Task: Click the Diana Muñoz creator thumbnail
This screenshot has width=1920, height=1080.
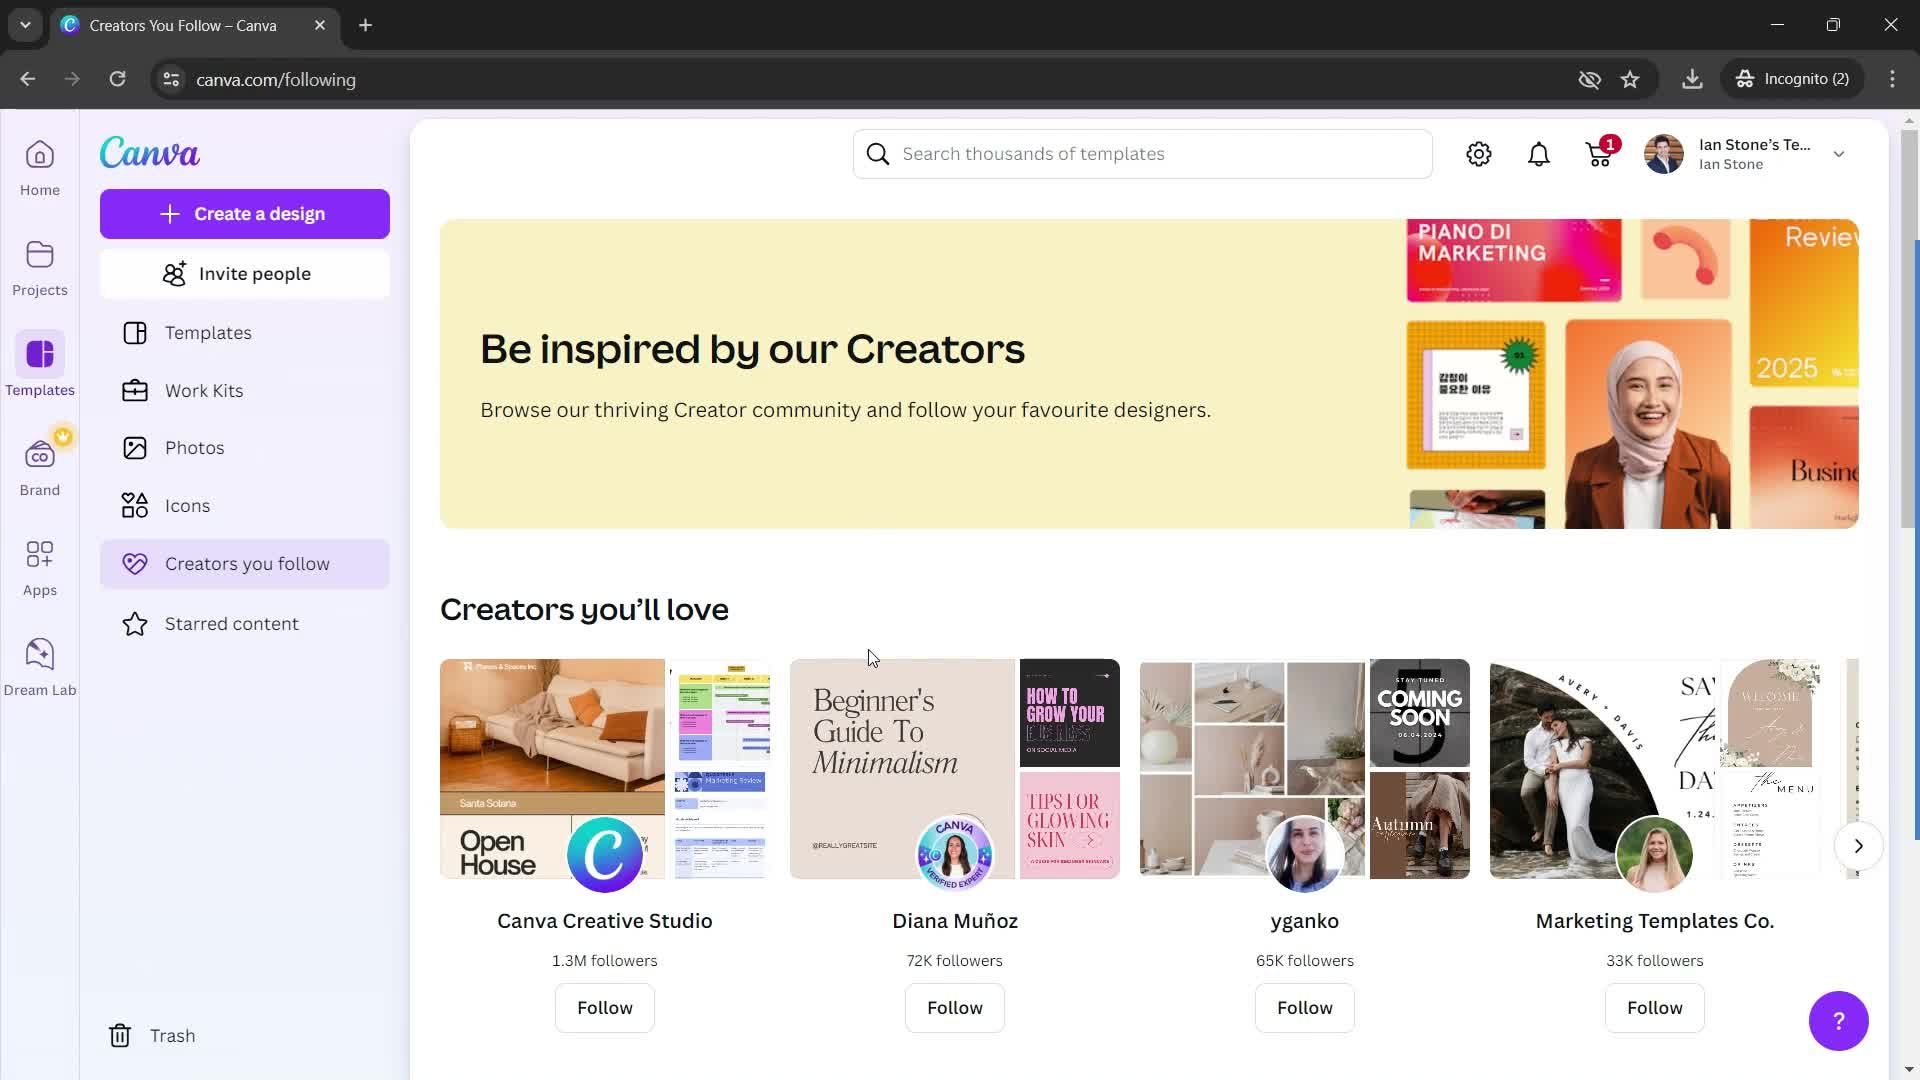Action: pos(955,769)
